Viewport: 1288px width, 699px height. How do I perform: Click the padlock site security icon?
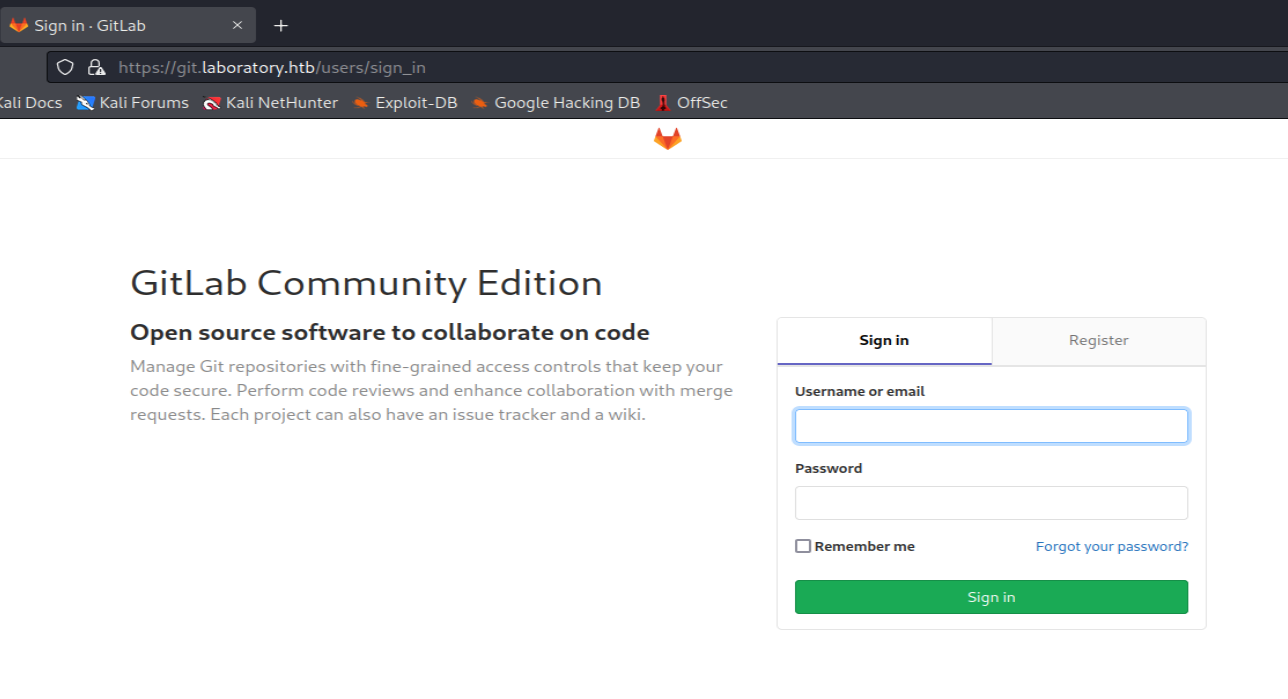click(x=96, y=68)
